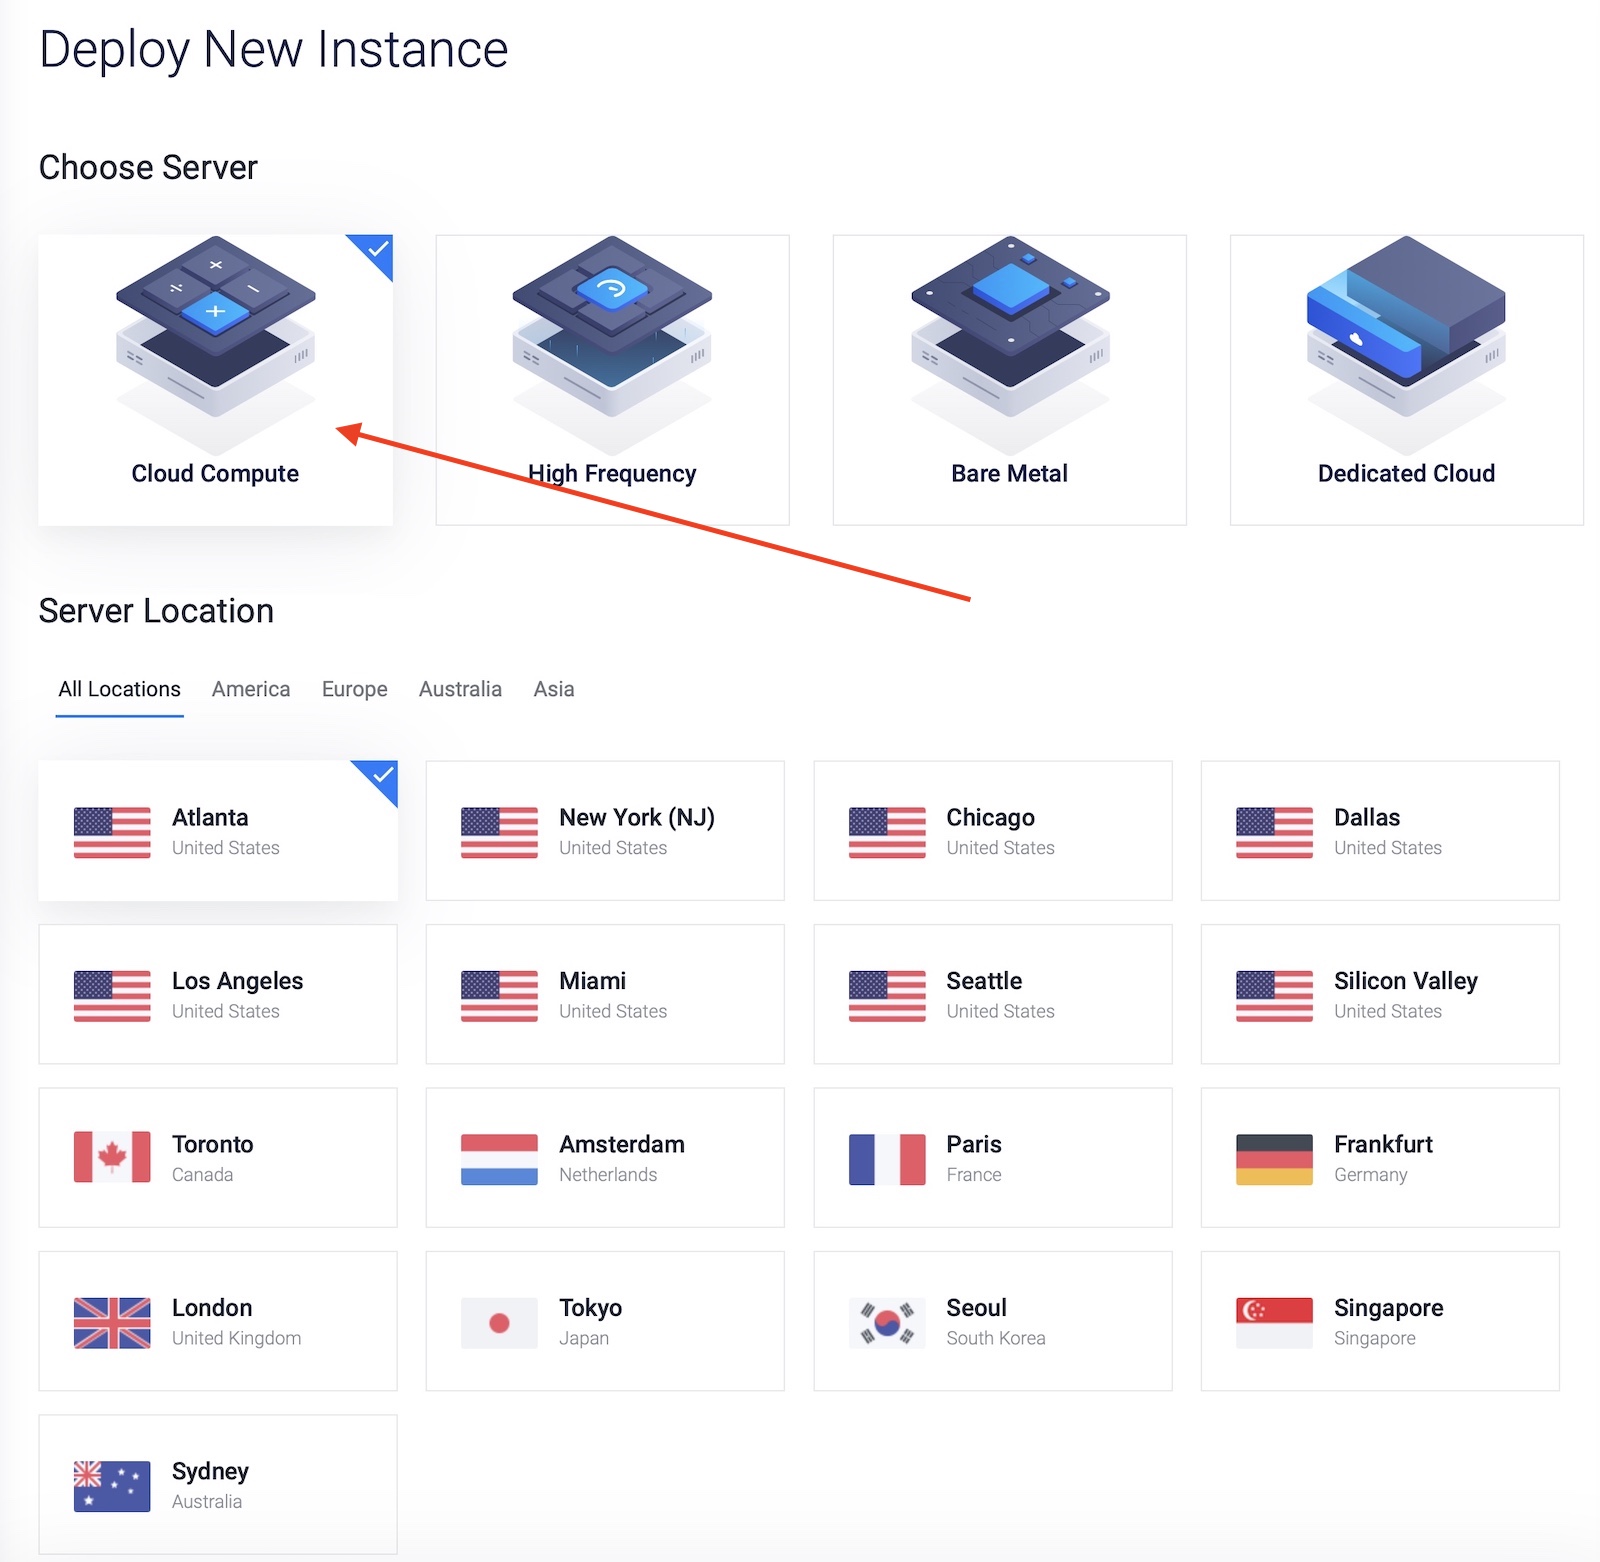Click the Japanese flag for Tokyo
This screenshot has width=1600, height=1562.
click(x=499, y=1322)
